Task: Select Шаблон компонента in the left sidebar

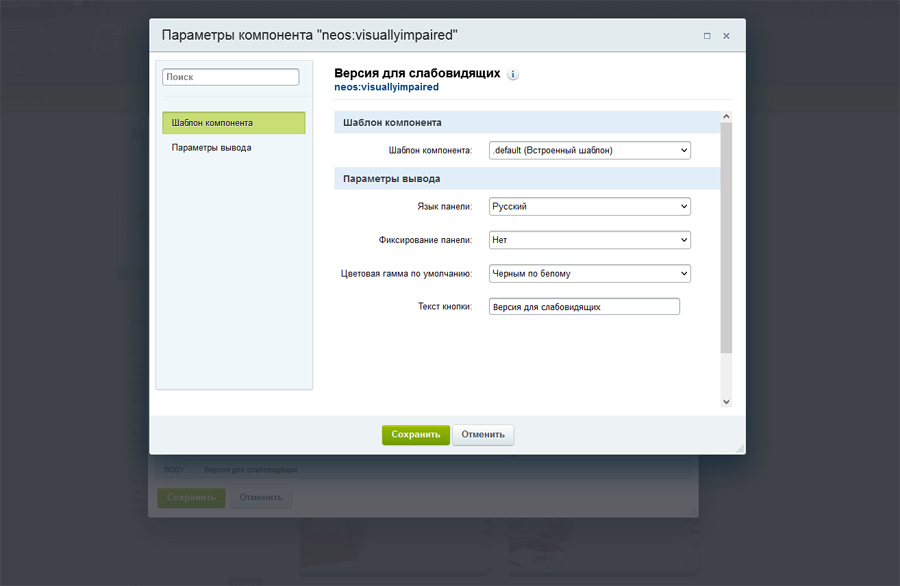Action: click(233, 123)
